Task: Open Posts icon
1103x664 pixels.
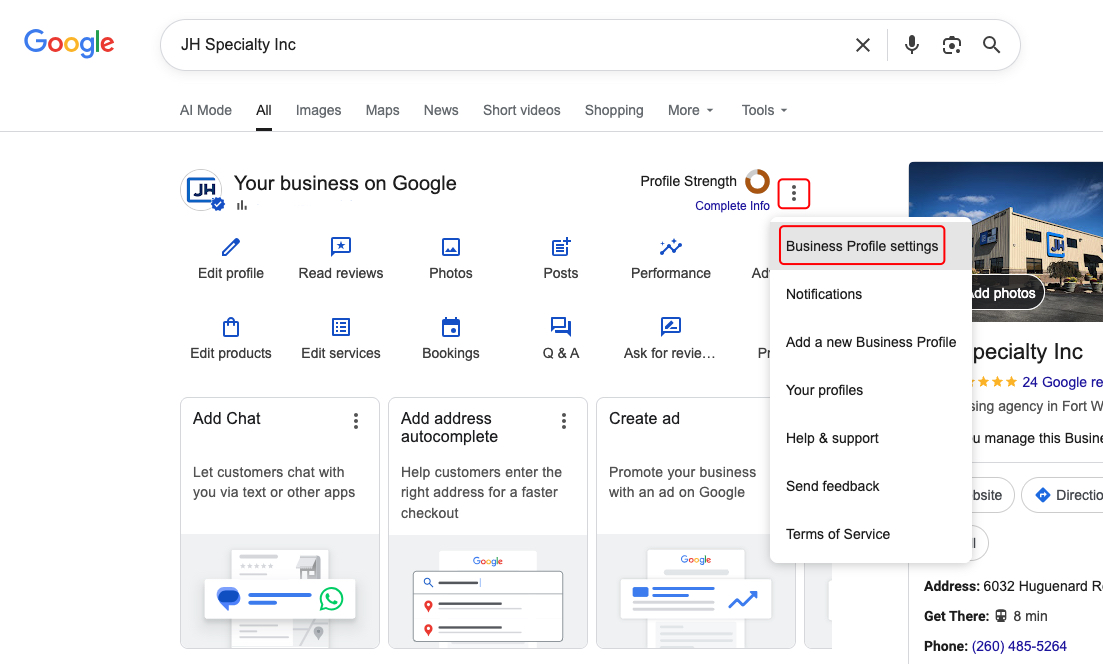Action: pos(561,247)
